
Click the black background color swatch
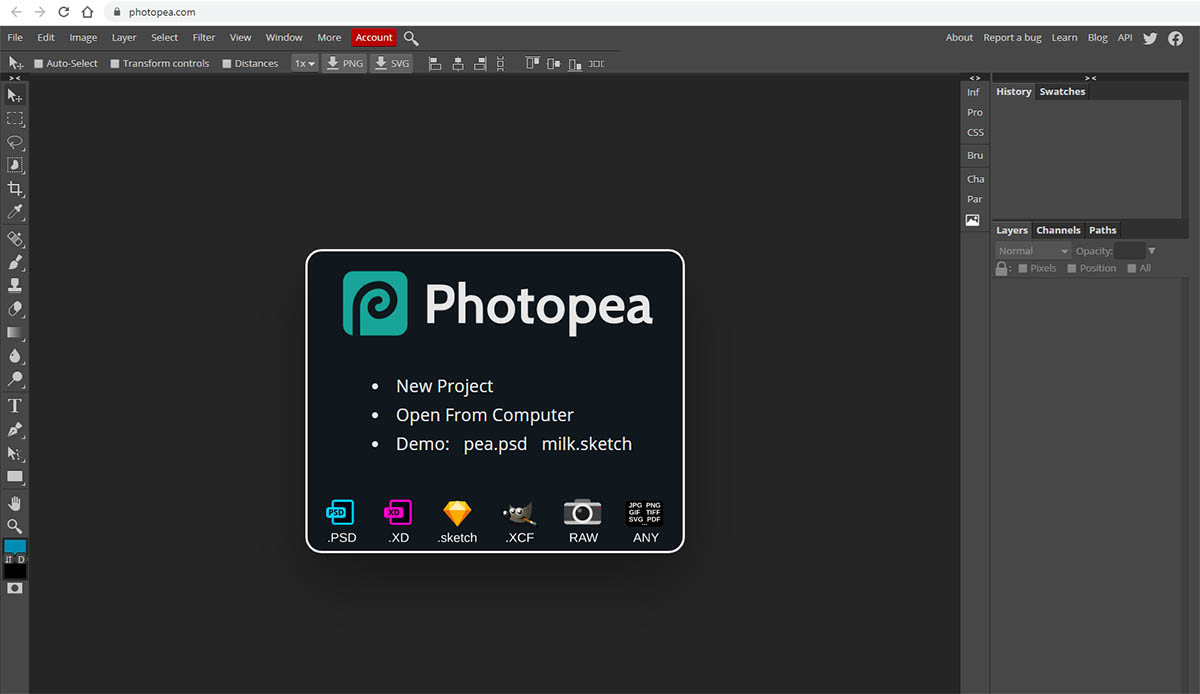click(15, 571)
